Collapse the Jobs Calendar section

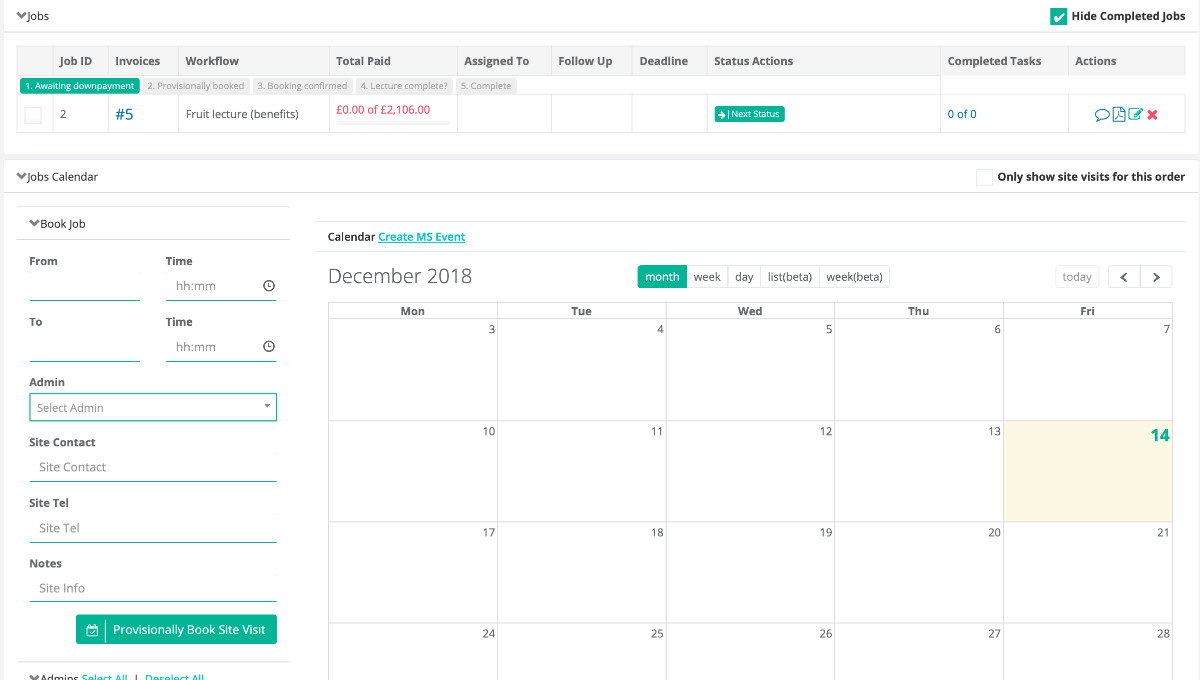[22, 177]
